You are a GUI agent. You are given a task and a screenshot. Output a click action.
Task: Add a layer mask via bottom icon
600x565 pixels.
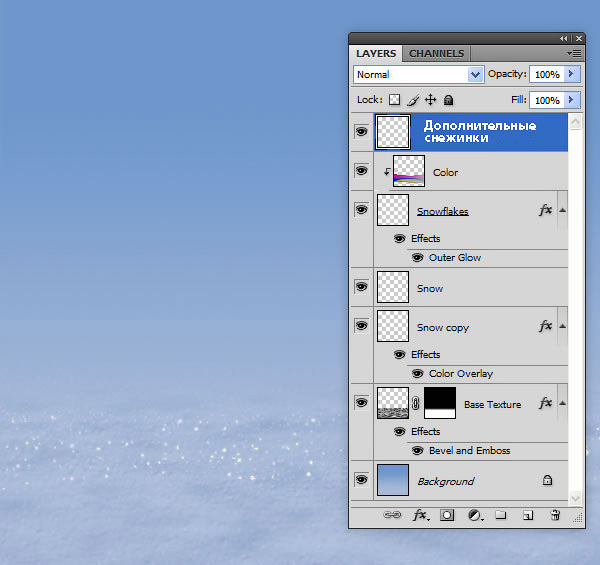[x=447, y=515]
